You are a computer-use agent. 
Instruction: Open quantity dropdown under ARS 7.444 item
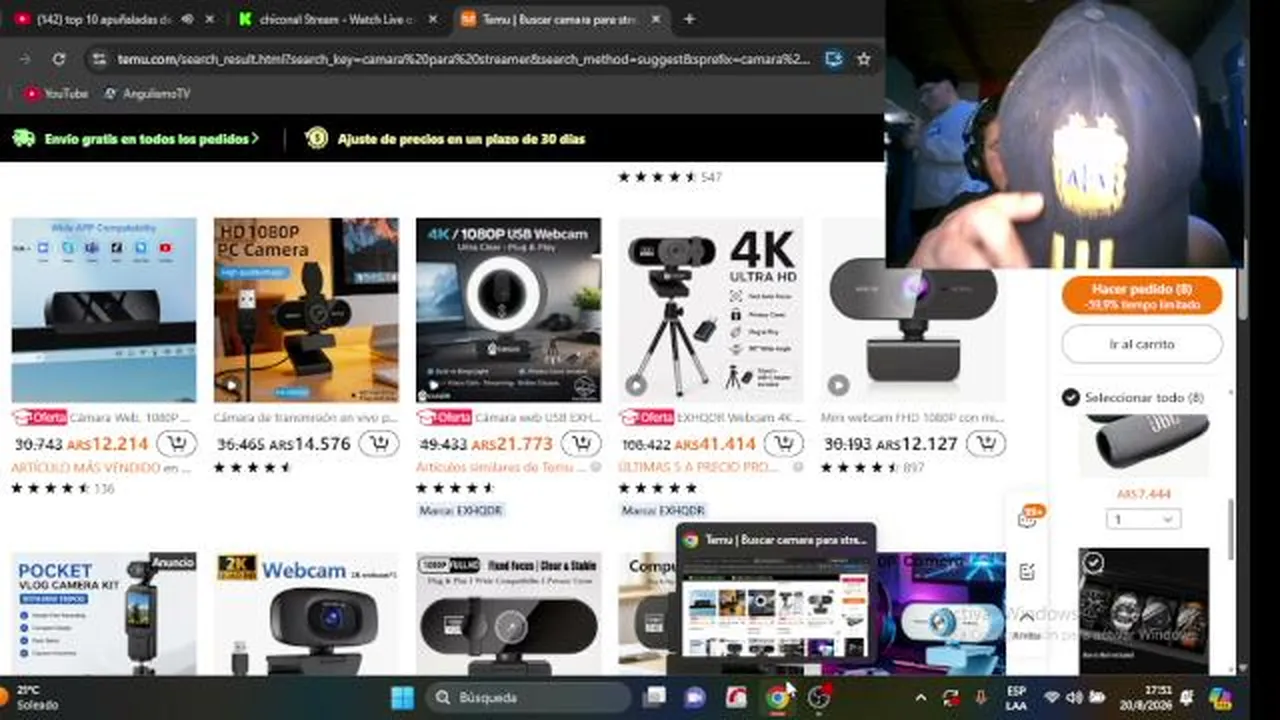click(1143, 519)
